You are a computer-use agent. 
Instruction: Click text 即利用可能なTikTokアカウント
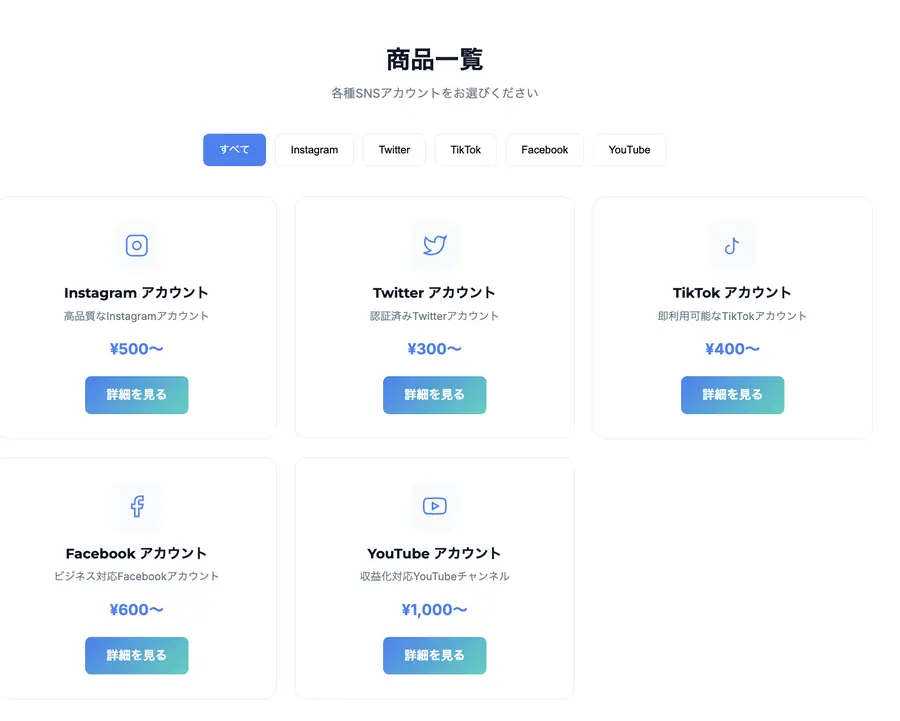[x=732, y=316]
